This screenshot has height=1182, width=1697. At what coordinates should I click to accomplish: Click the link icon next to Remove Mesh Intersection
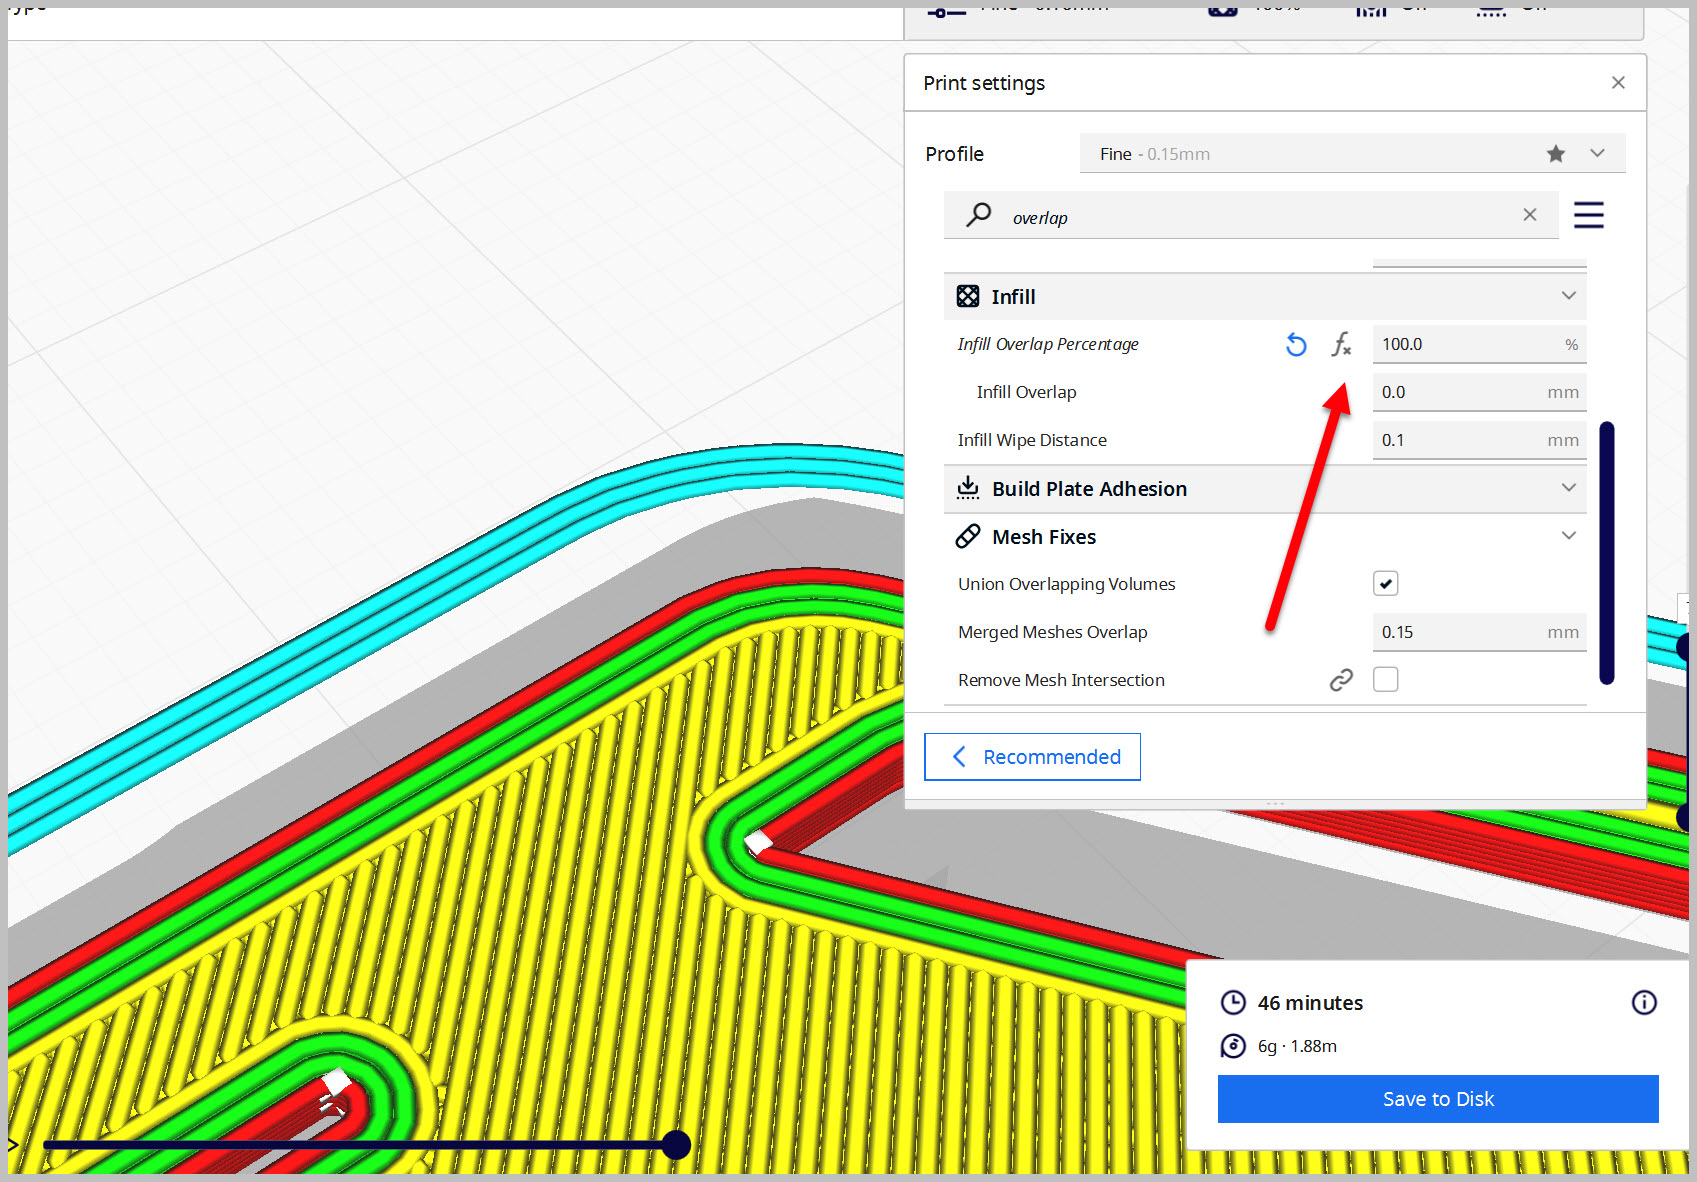pyautogui.click(x=1342, y=679)
